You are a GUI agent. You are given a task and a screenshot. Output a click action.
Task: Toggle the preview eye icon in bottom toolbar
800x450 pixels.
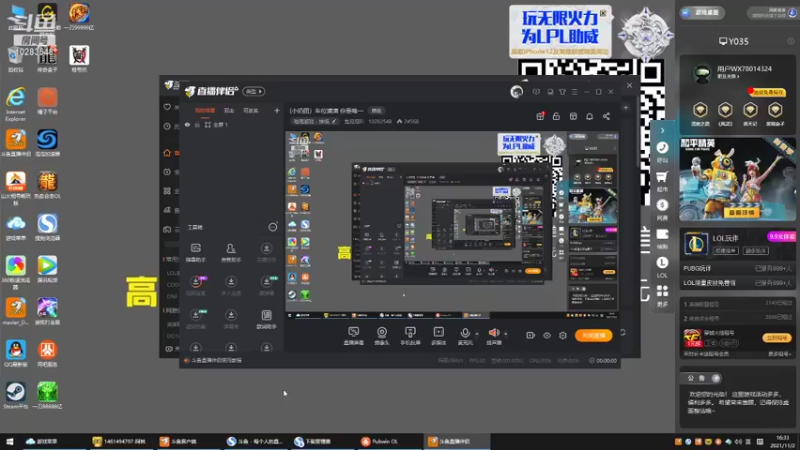[x=547, y=335]
